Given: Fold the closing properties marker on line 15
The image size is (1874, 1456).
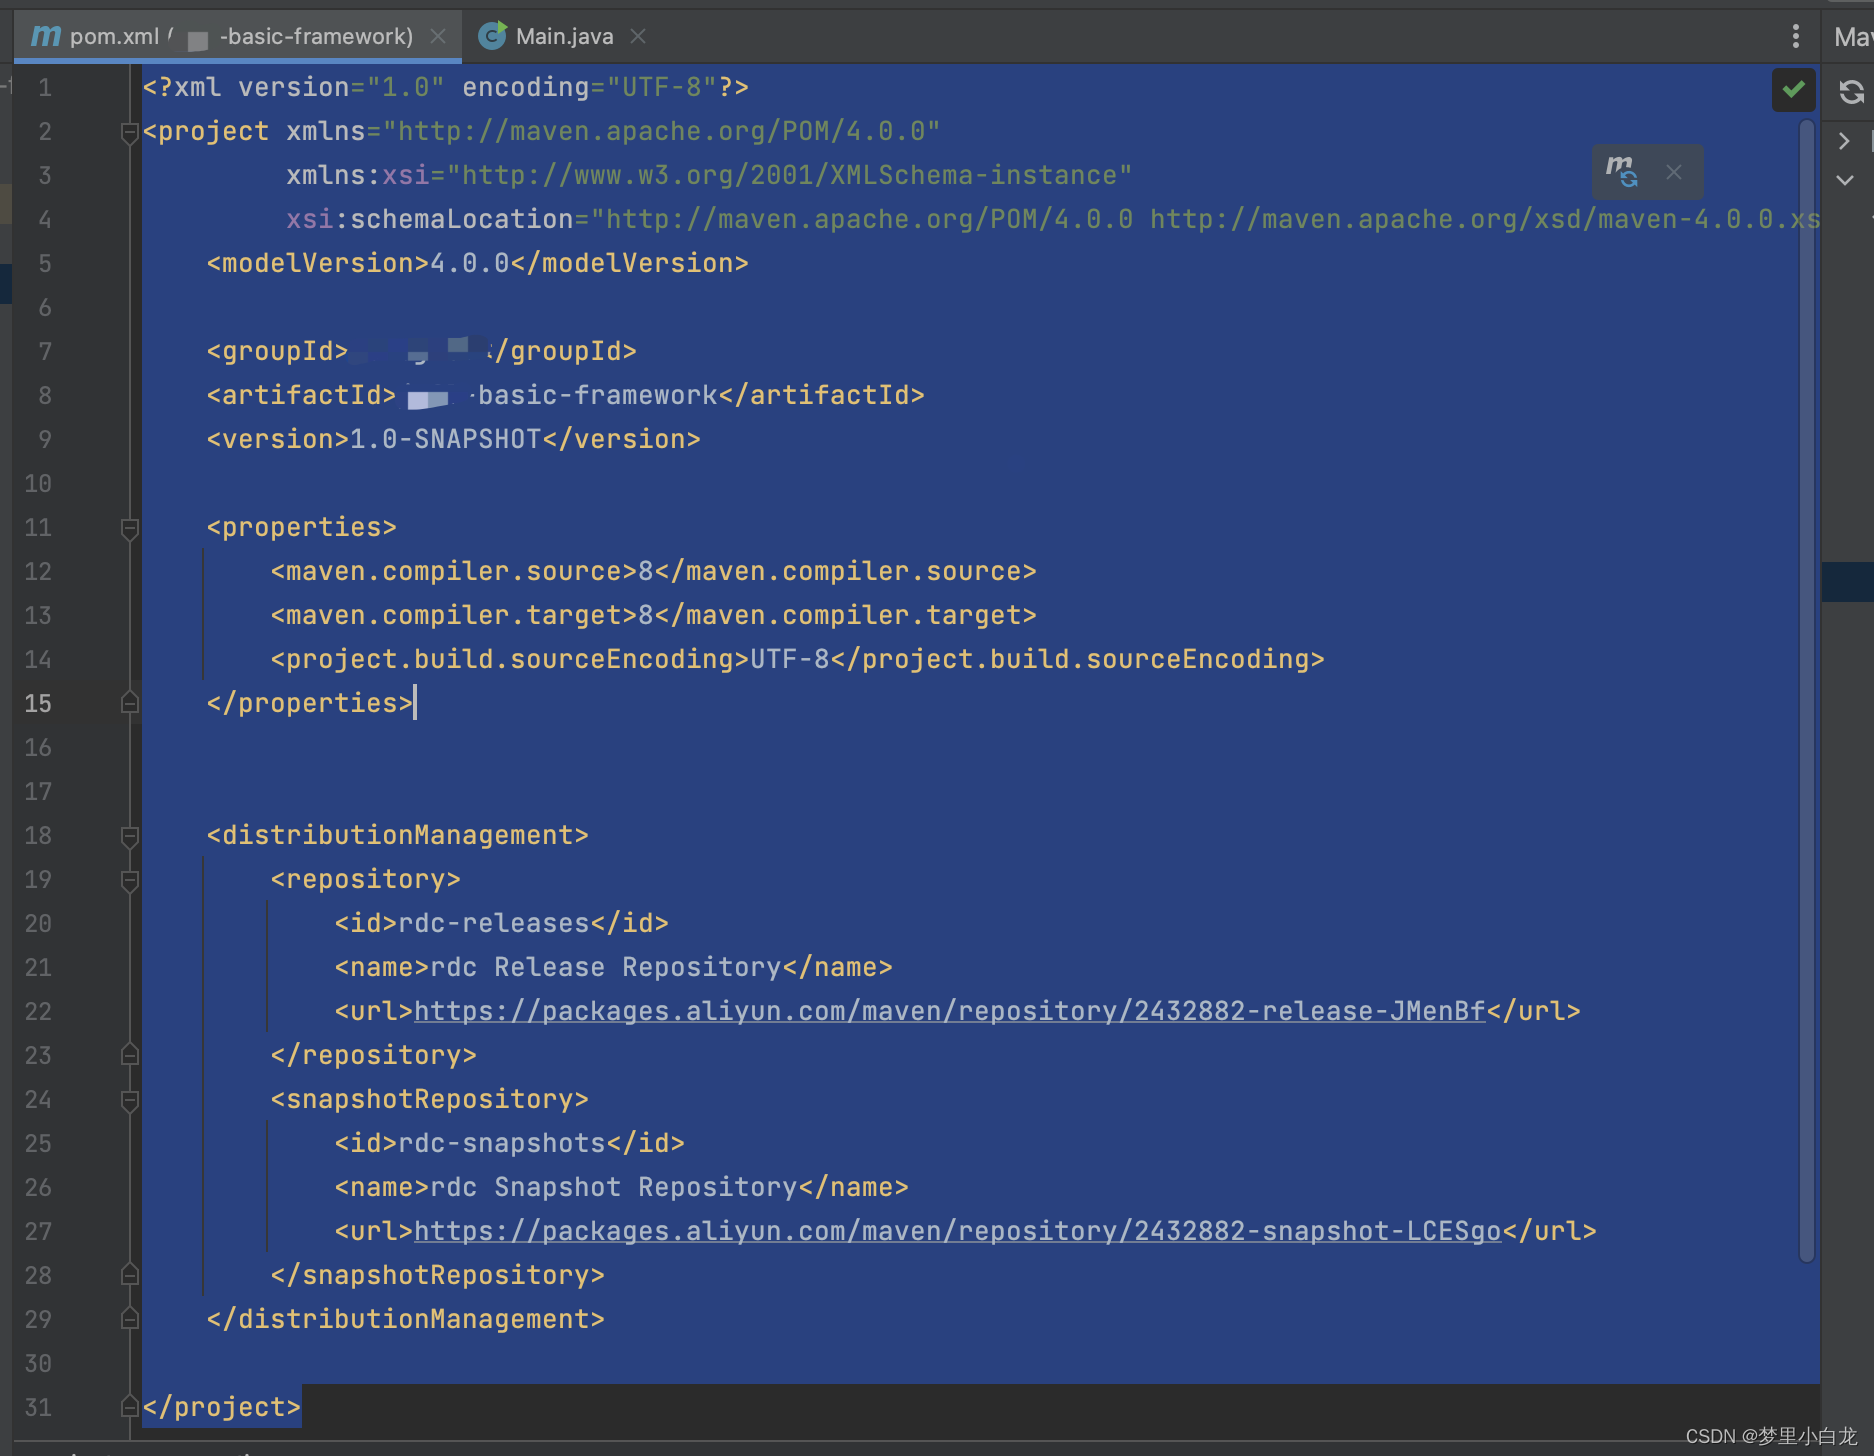Looking at the screenshot, I should (x=129, y=703).
